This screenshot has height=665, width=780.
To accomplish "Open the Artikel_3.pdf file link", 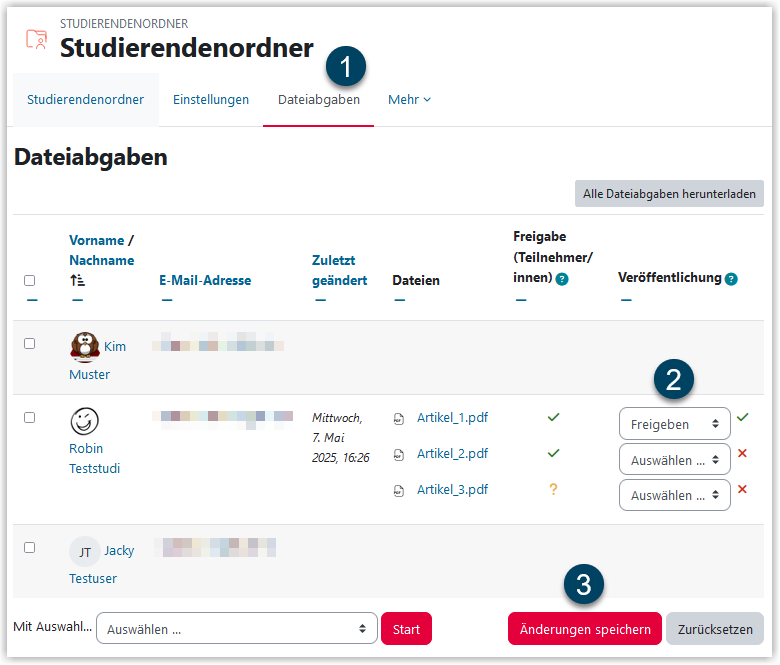I will pyautogui.click(x=452, y=489).
